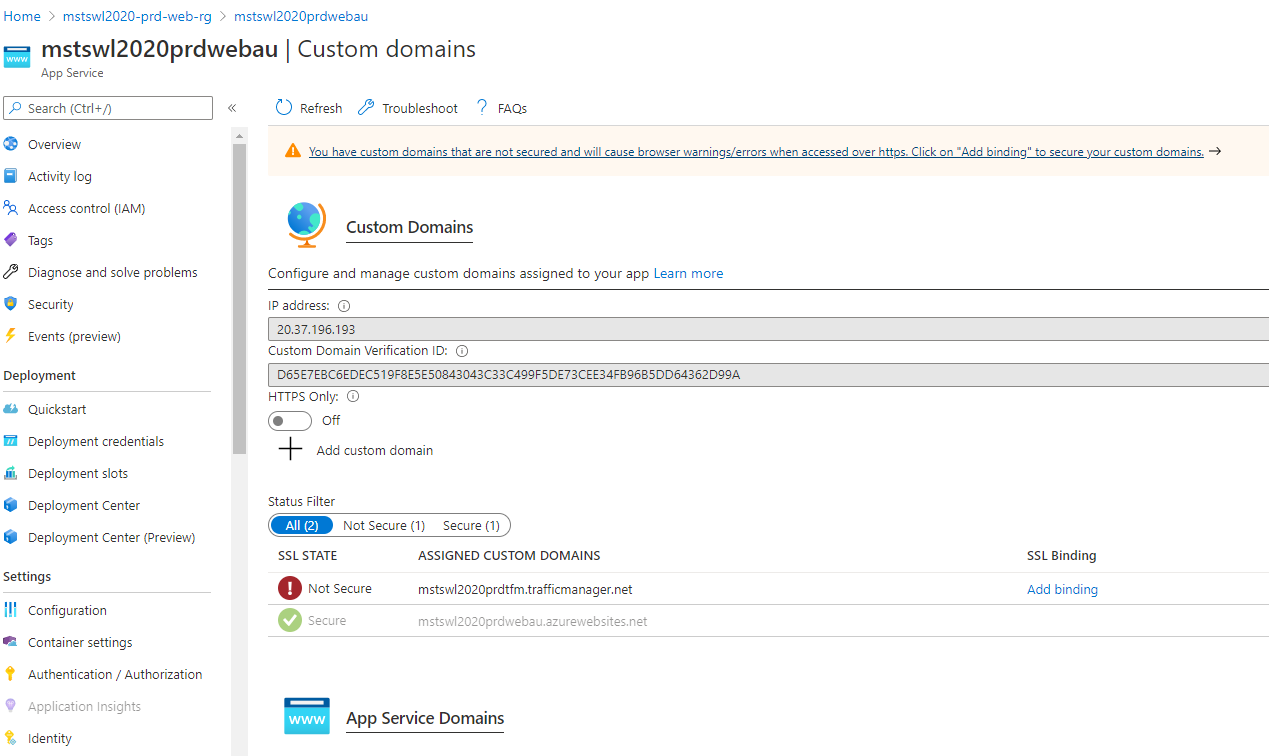Click the Access control (IAM) icon
1269x756 pixels.
(x=11, y=208)
